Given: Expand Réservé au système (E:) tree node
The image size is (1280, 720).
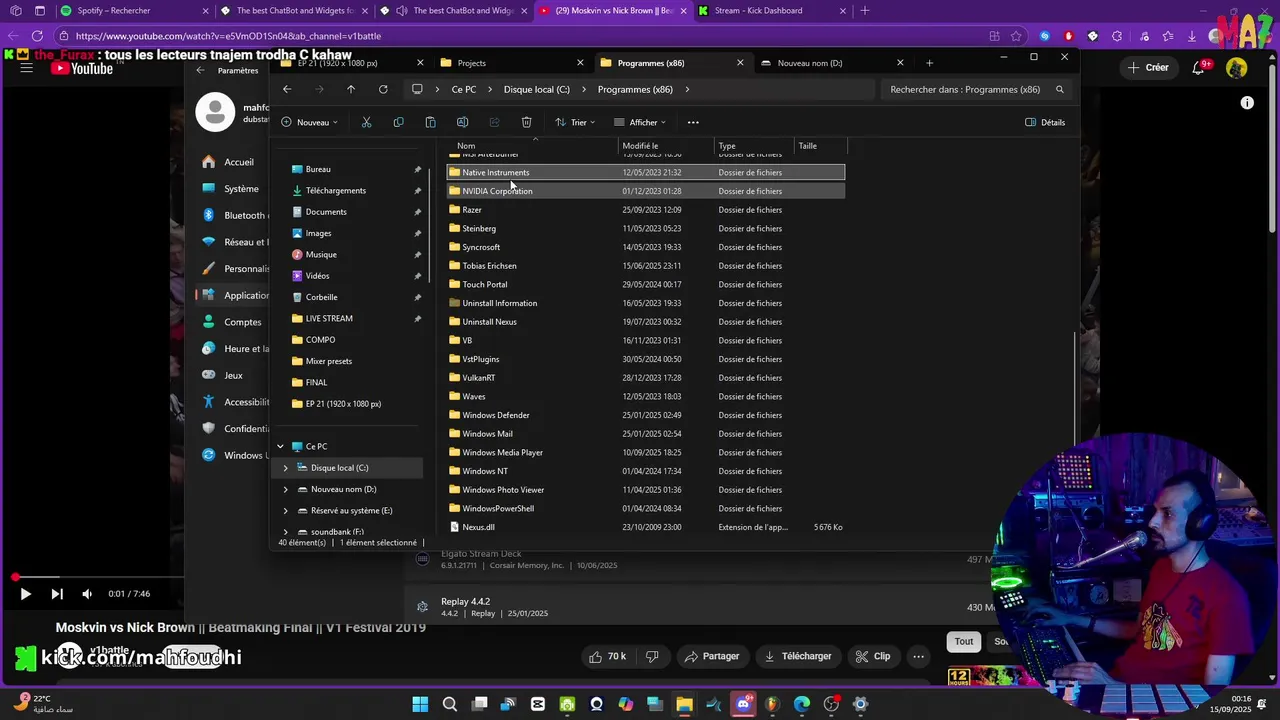Looking at the screenshot, I should point(285,511).
